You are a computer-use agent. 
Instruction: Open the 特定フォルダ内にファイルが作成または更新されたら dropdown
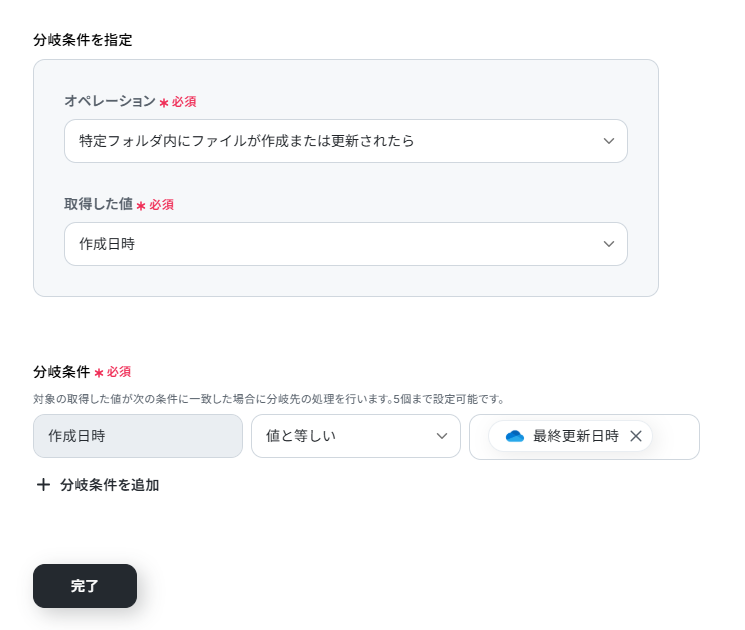point(346,141)
